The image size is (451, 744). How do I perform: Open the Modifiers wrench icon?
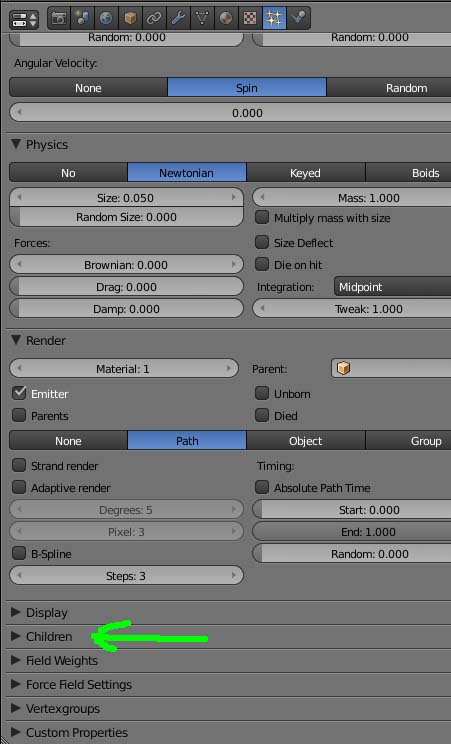coord(178,19)
